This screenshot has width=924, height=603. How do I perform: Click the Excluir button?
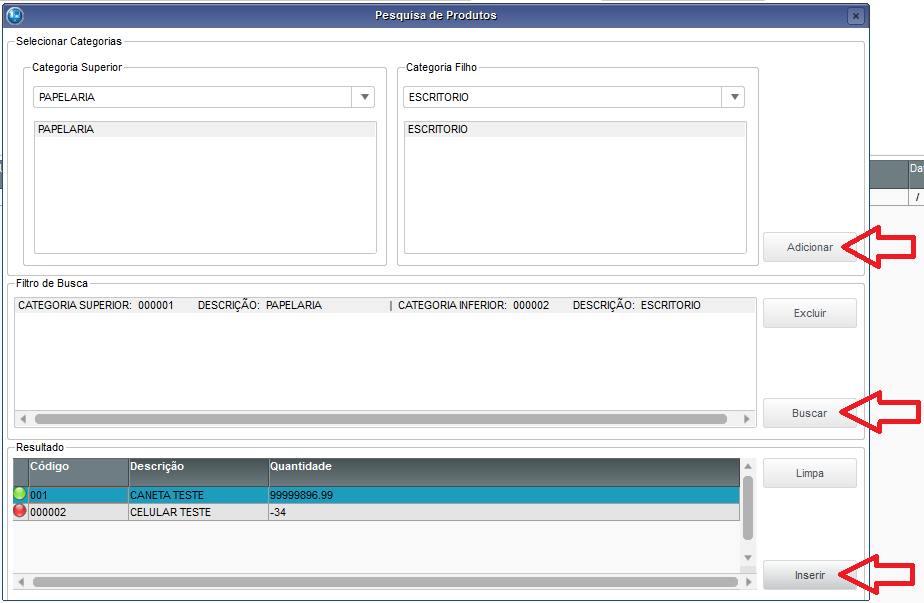[x=810, y=313]
